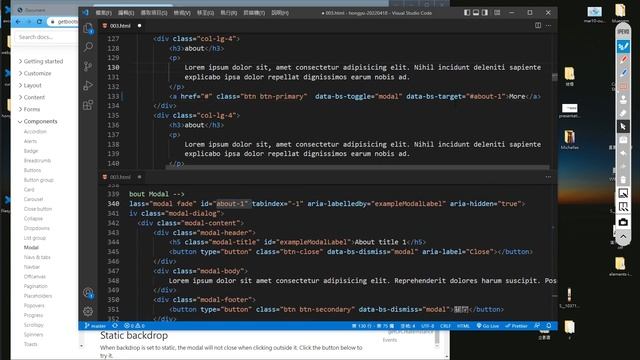The height and width of the screenshot is (360, 640).
Task: Select the pointer arrow tool in annotation toolbar
Action: 623,127
